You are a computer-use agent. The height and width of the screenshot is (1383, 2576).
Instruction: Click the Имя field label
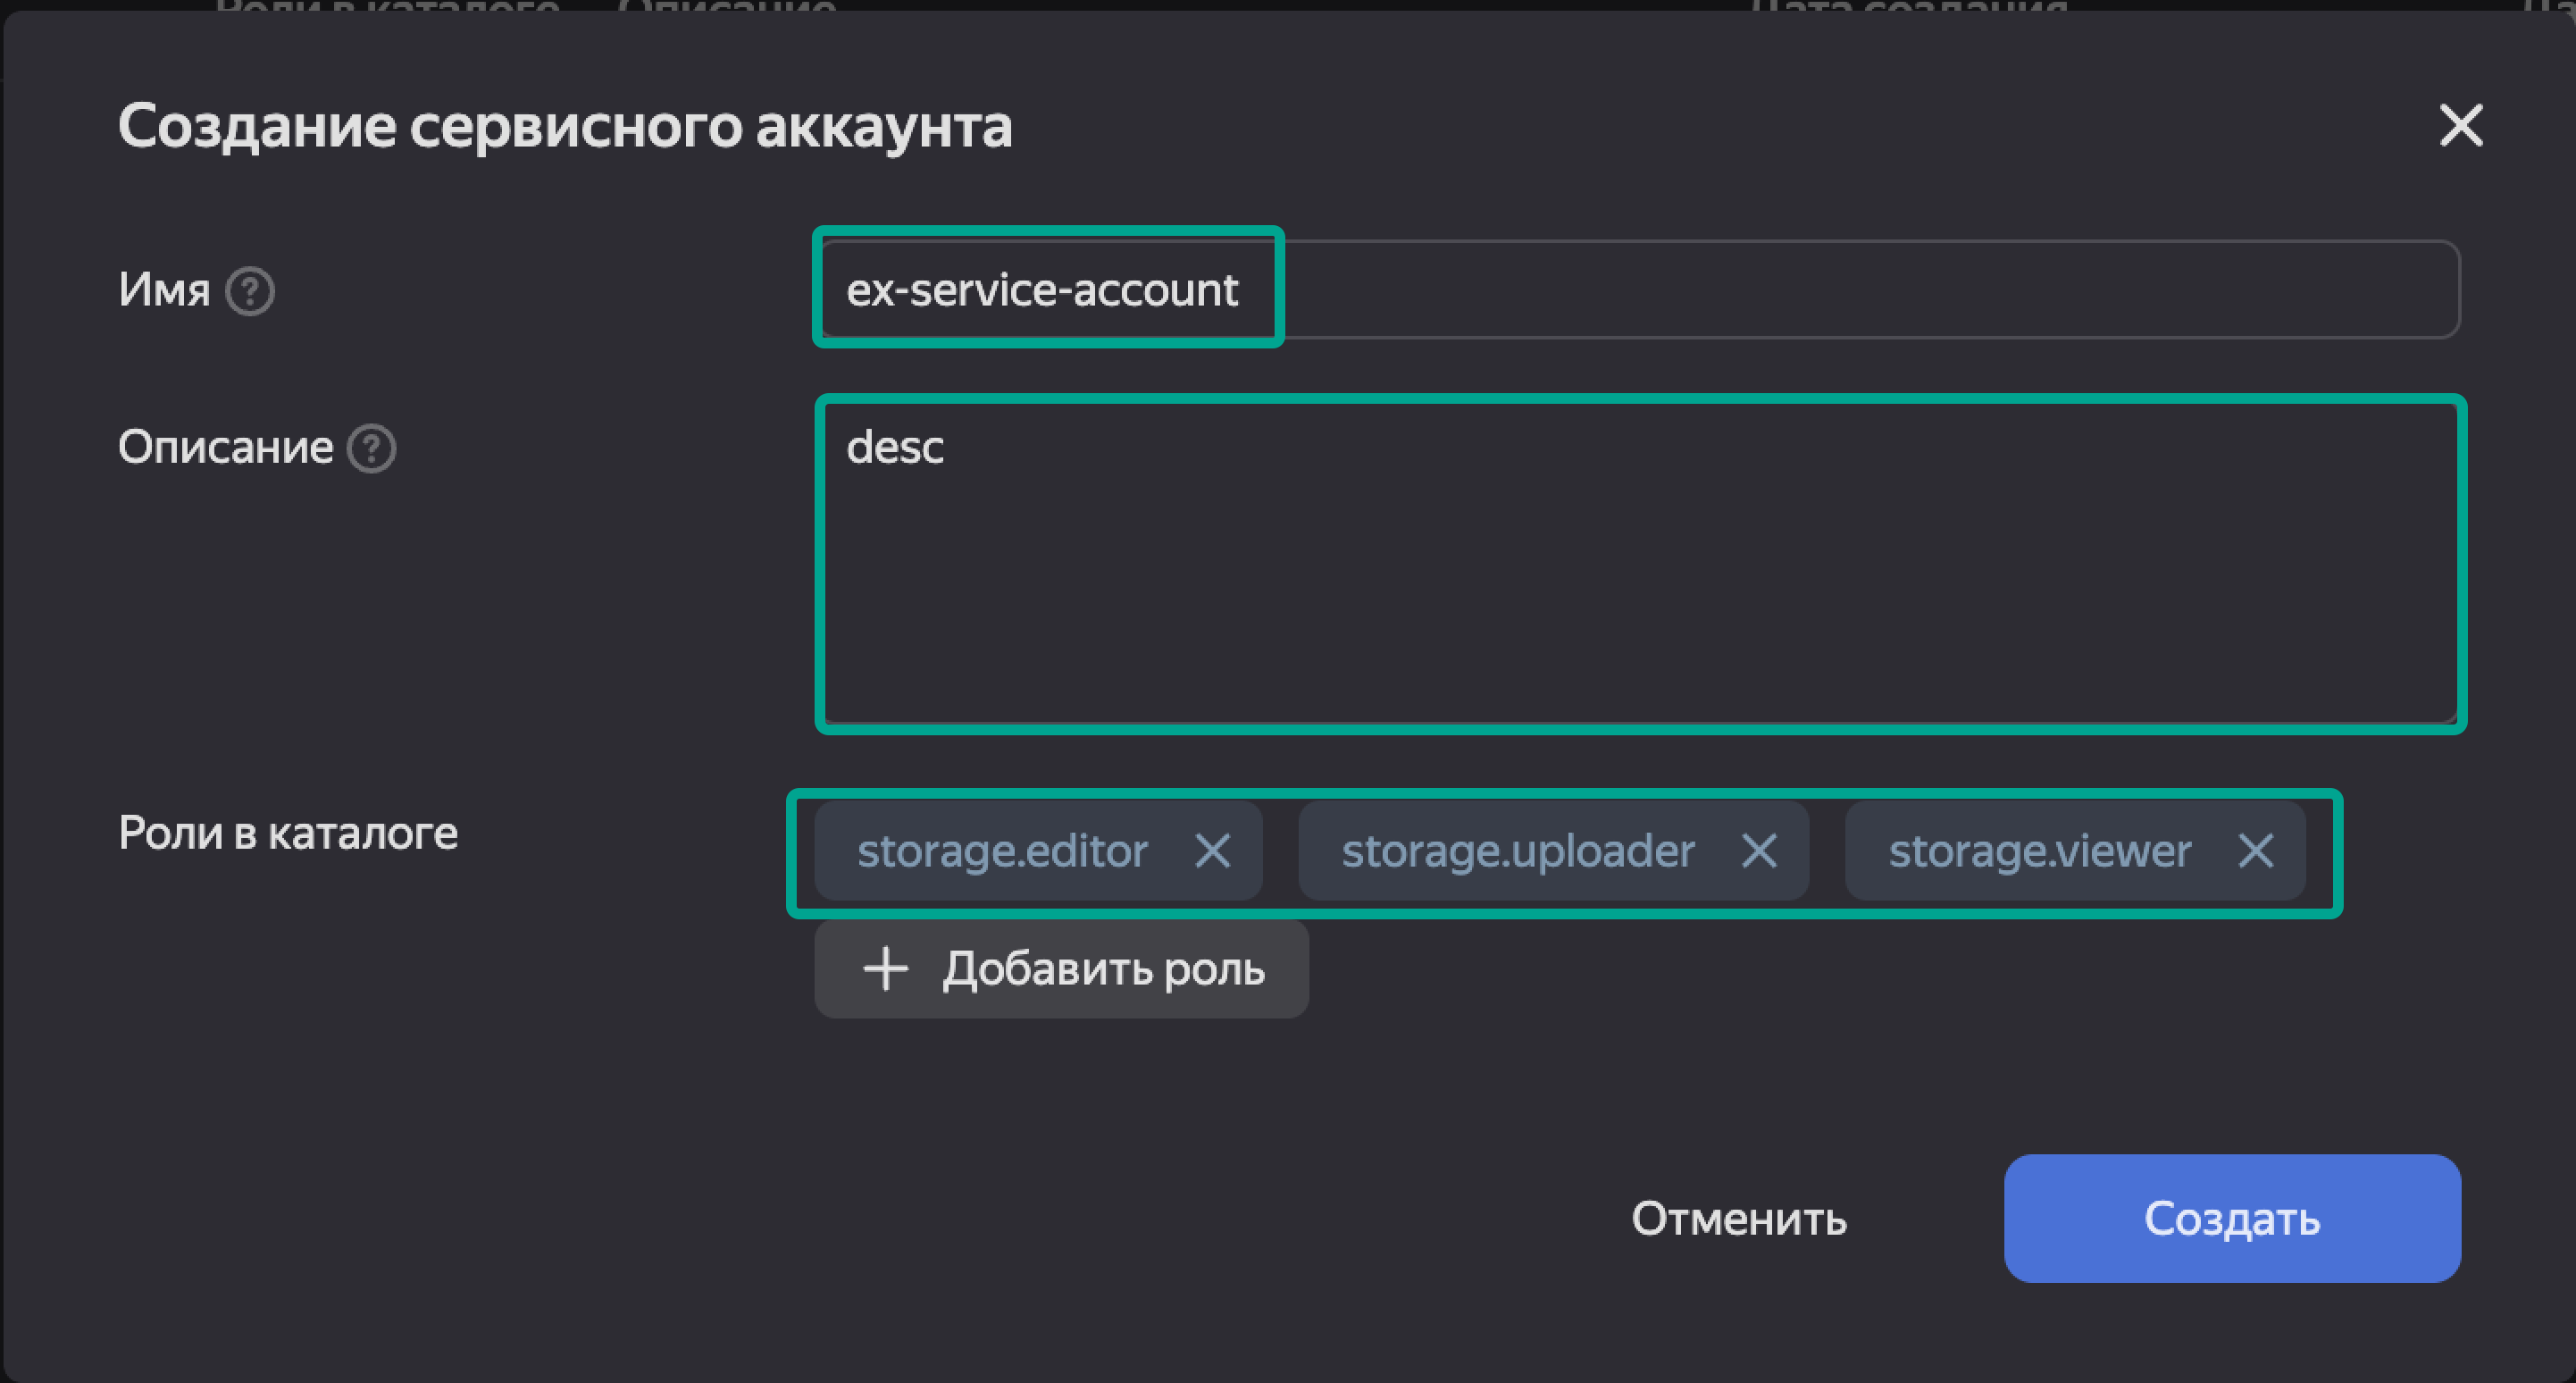point(164,291)
